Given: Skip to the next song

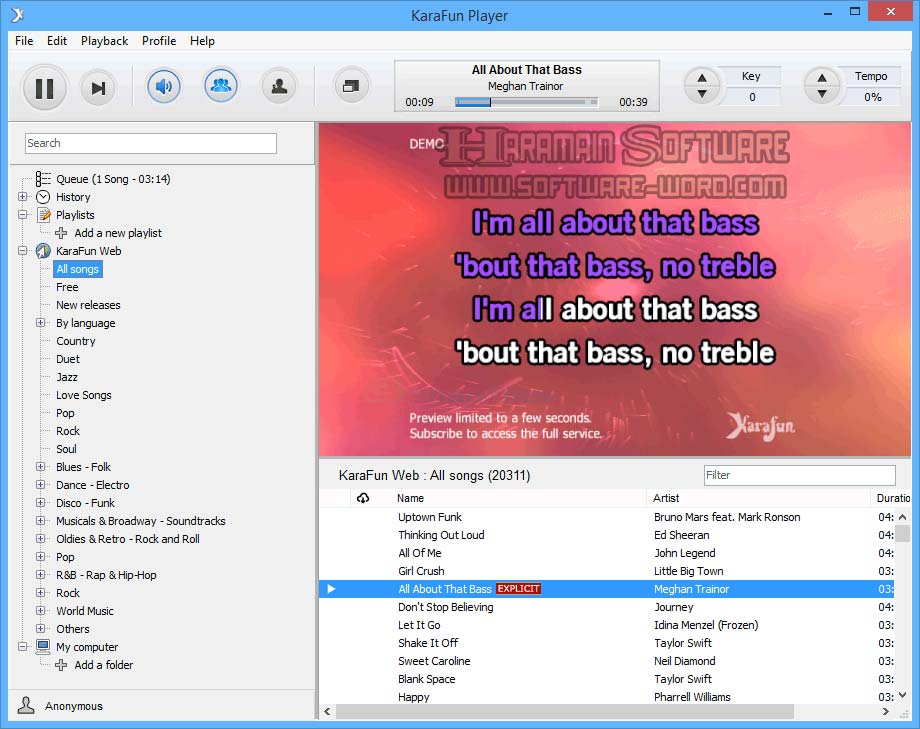Looking at the screenshot, I should tap(98, 88).
